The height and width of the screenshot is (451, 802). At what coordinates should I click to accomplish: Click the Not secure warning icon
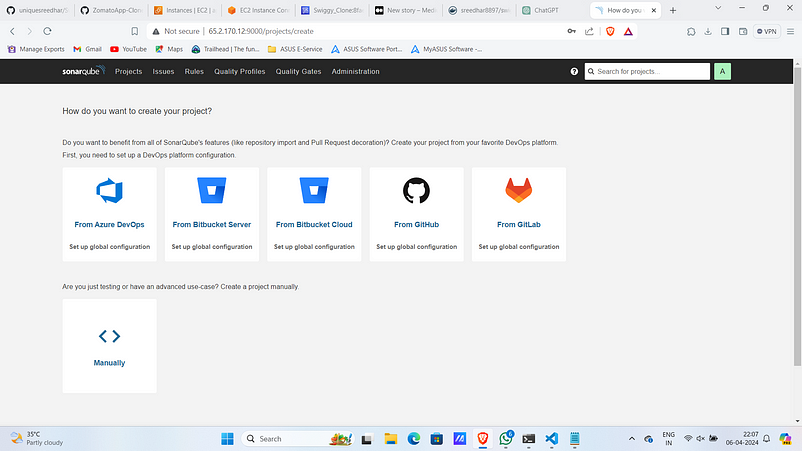[156, 31]
